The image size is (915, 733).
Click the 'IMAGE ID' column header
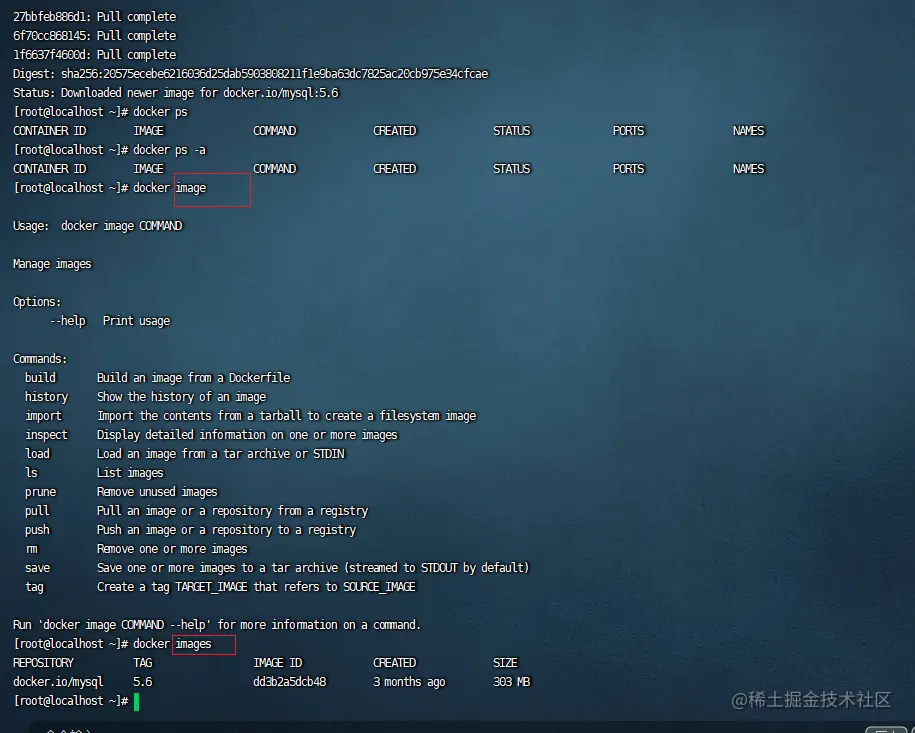coord(277,663)
